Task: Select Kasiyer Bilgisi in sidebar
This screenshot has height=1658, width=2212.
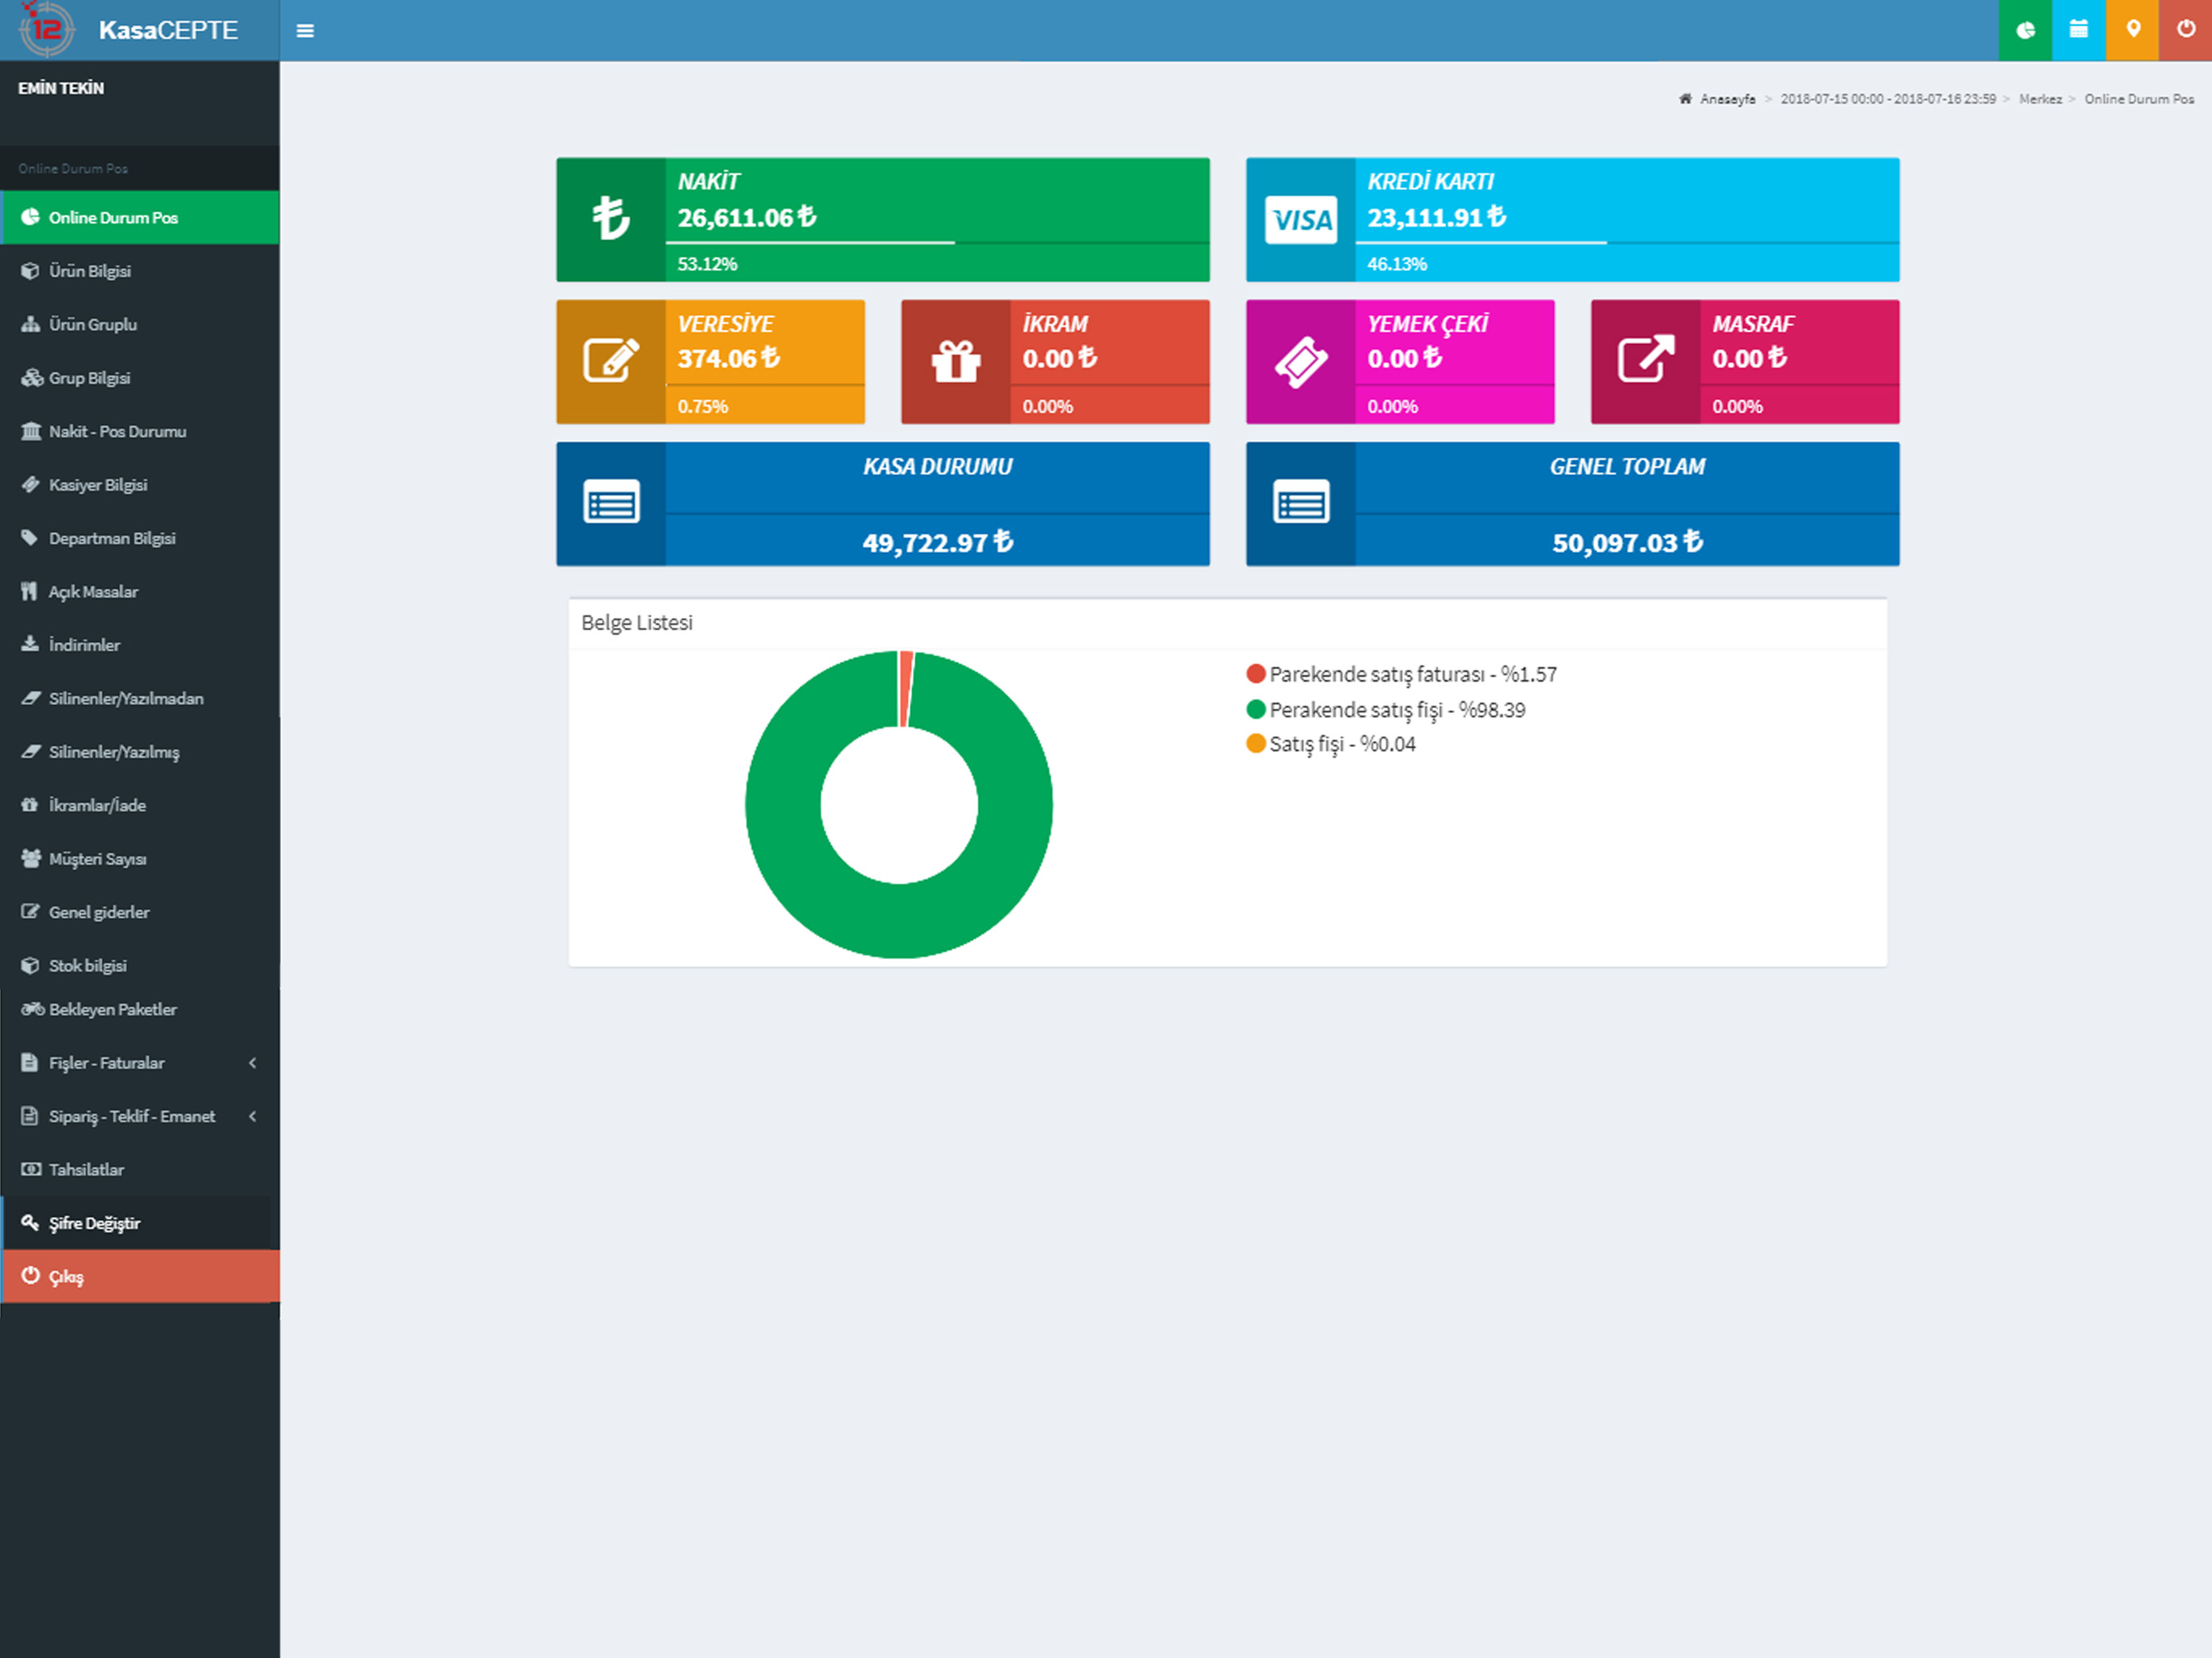Action: coord(140,485)
